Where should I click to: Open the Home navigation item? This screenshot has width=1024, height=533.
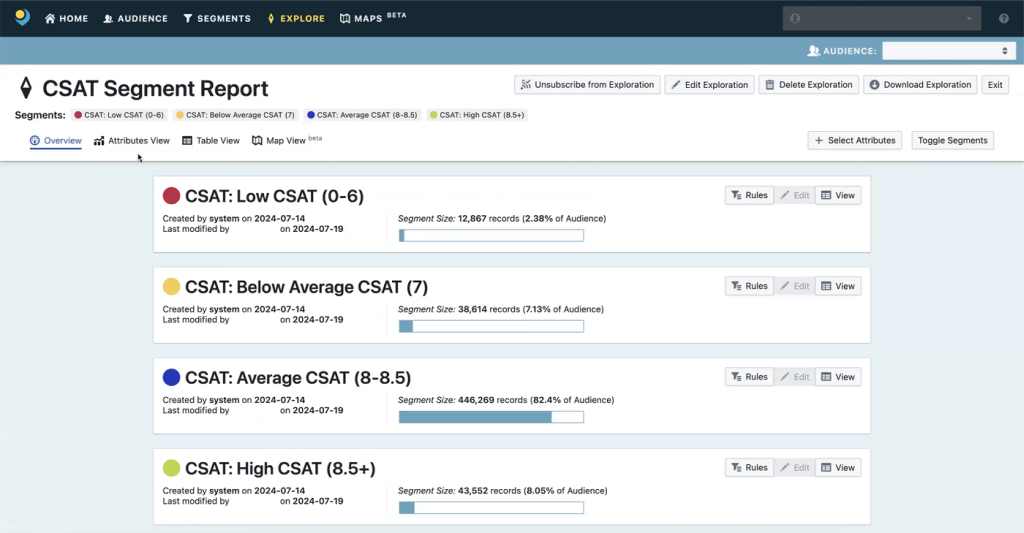(67, 18)
